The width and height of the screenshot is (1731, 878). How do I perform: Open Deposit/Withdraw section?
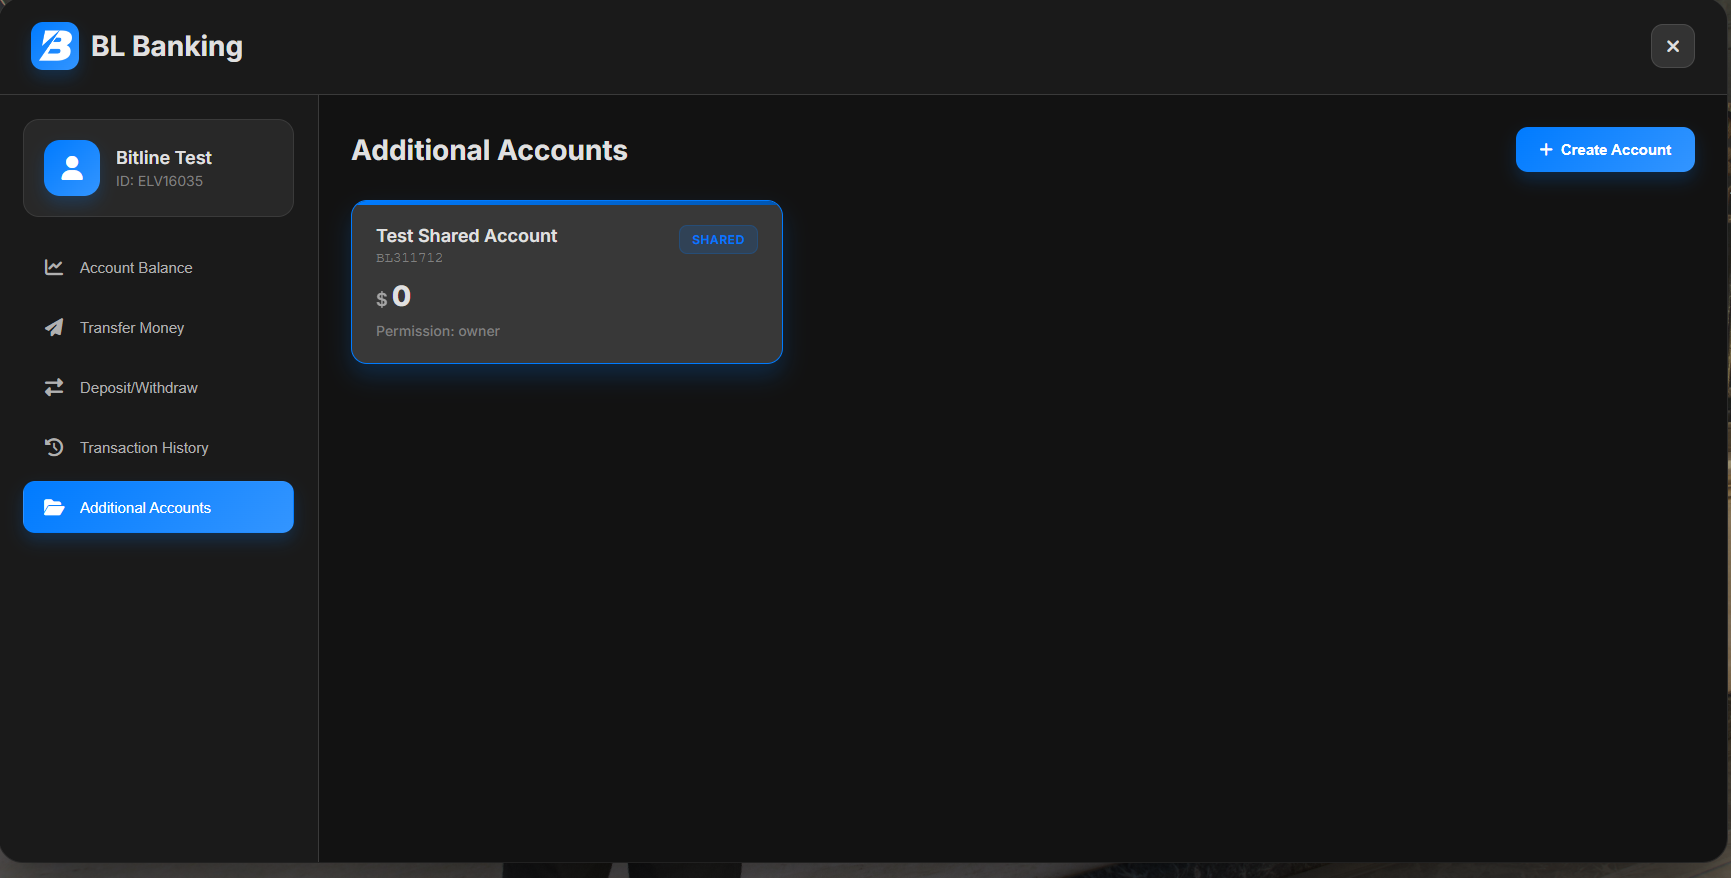158,387
